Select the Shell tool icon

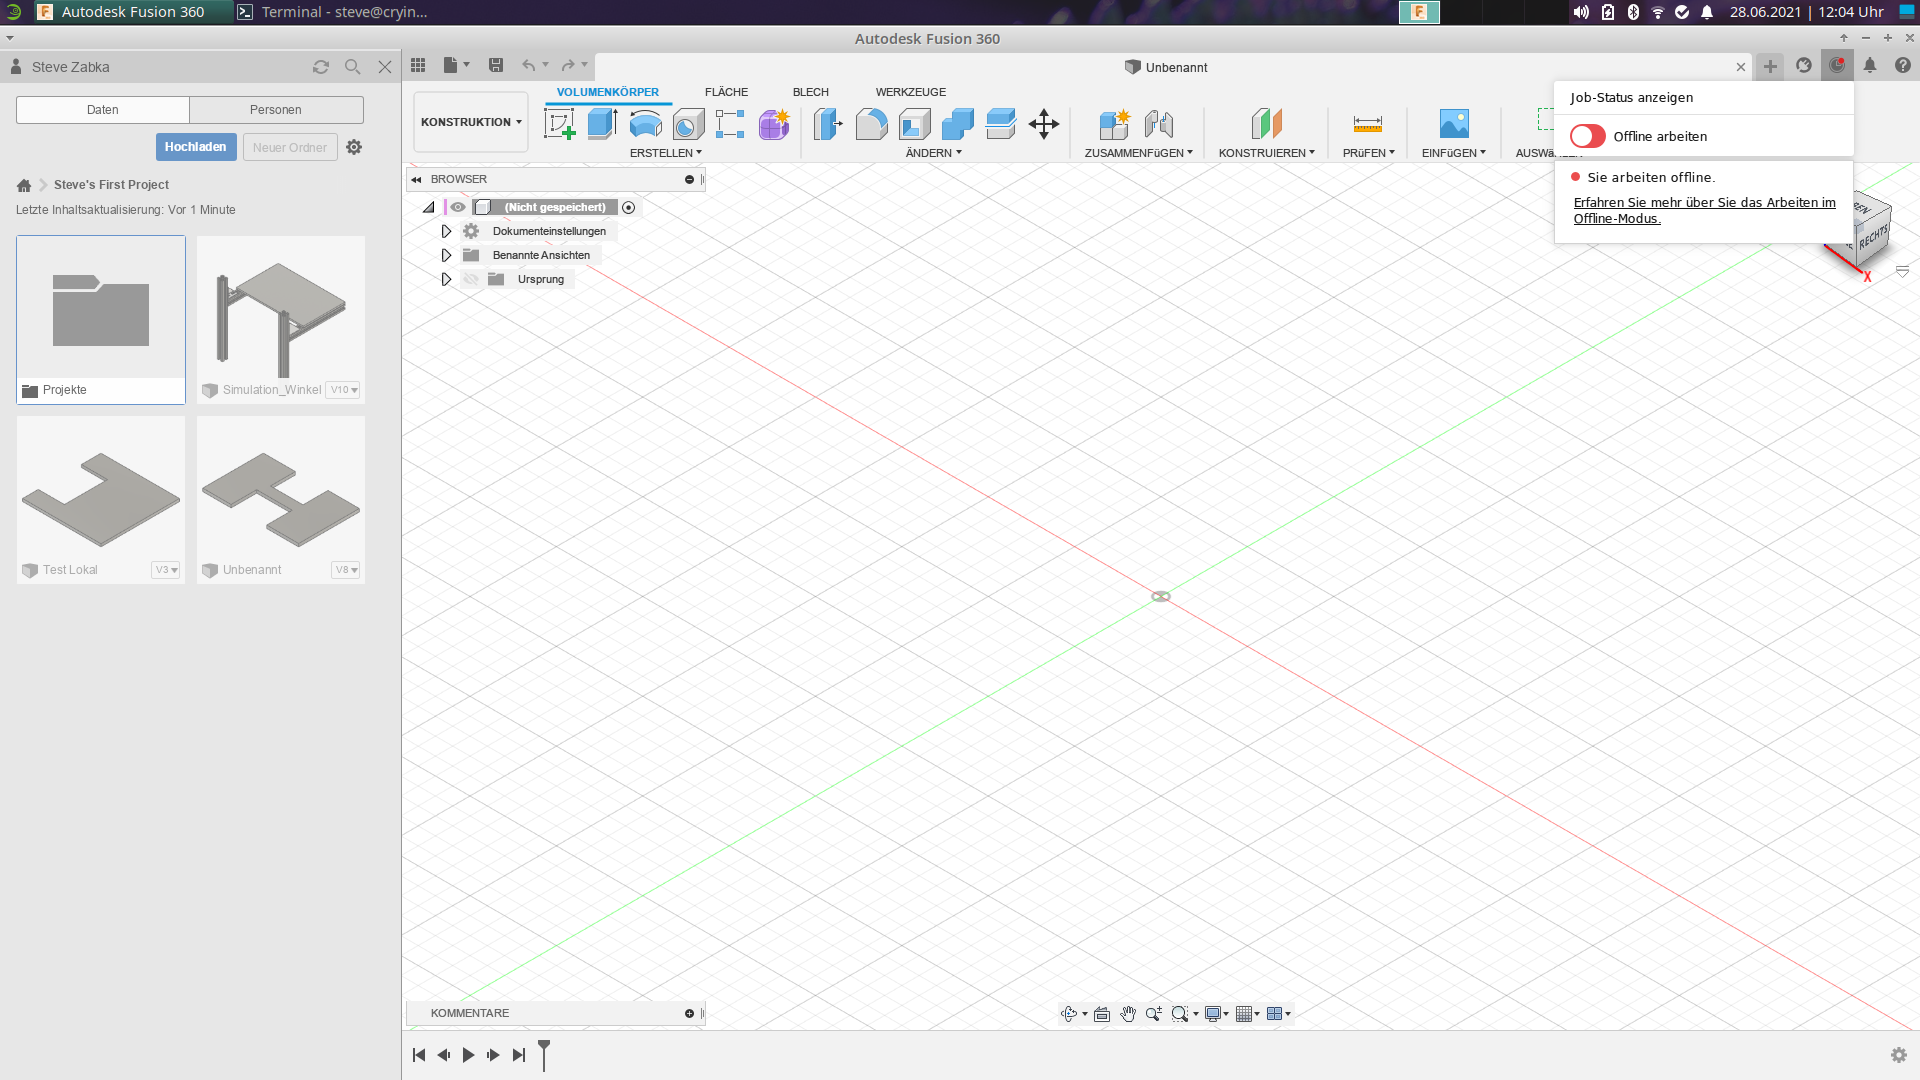click(914, 124)
